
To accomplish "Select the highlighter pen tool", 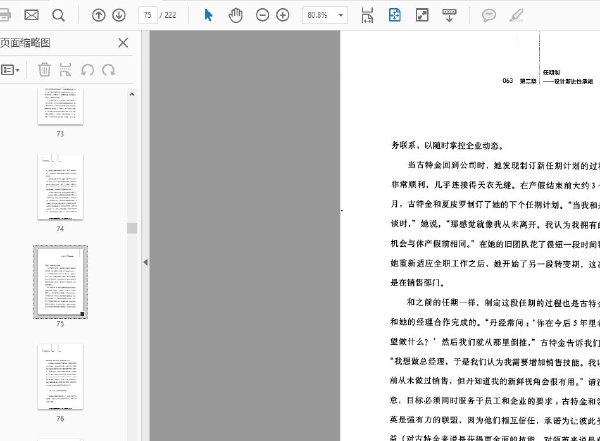I will coord(516,15).
